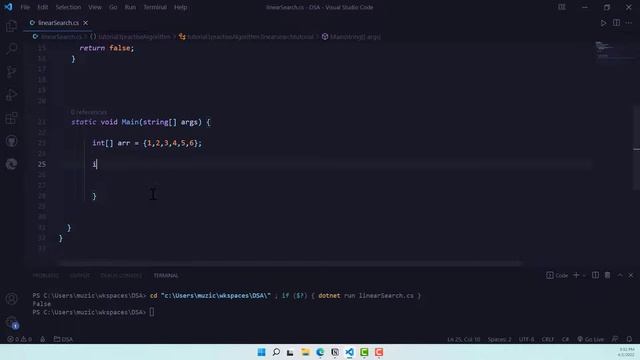Image resolution: width=640 pixels, height=360 pixels.
Task: Open the Run and Debug view
Action: click(11, 95)
